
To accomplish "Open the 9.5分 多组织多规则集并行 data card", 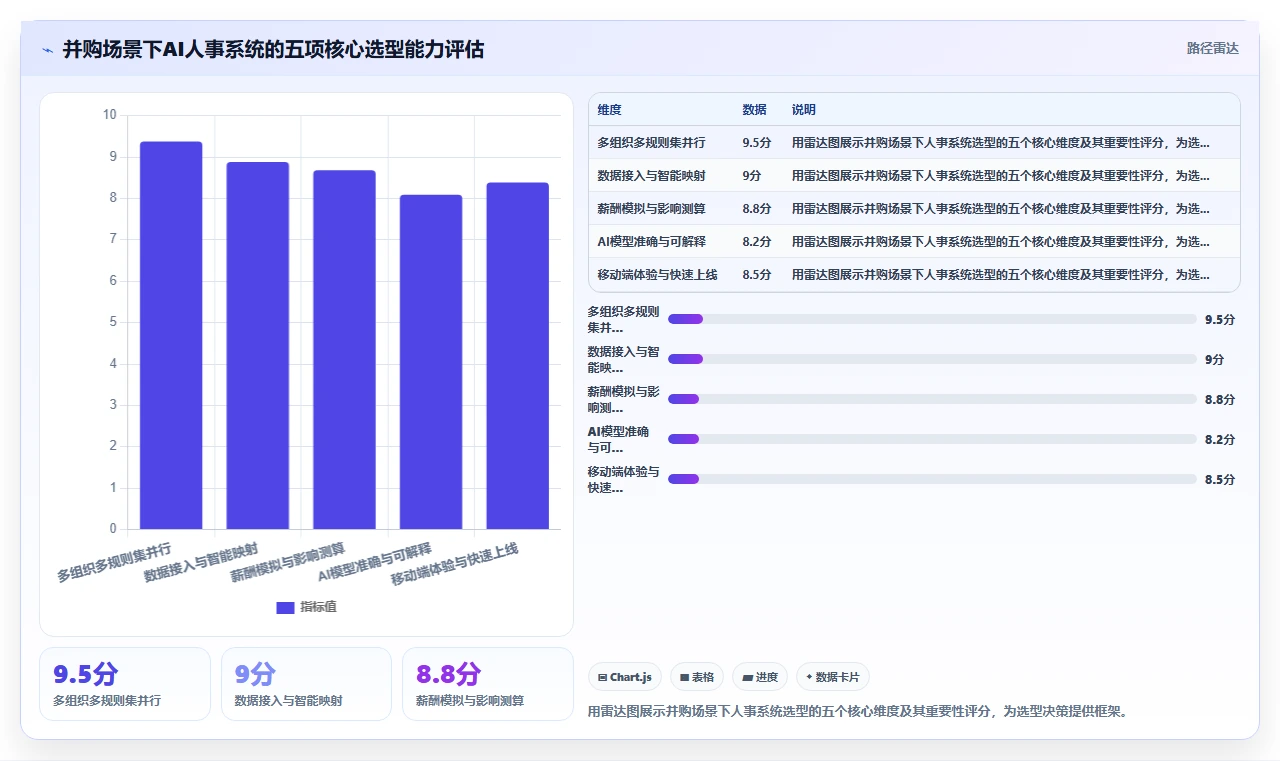I will [x=125, y=684].
